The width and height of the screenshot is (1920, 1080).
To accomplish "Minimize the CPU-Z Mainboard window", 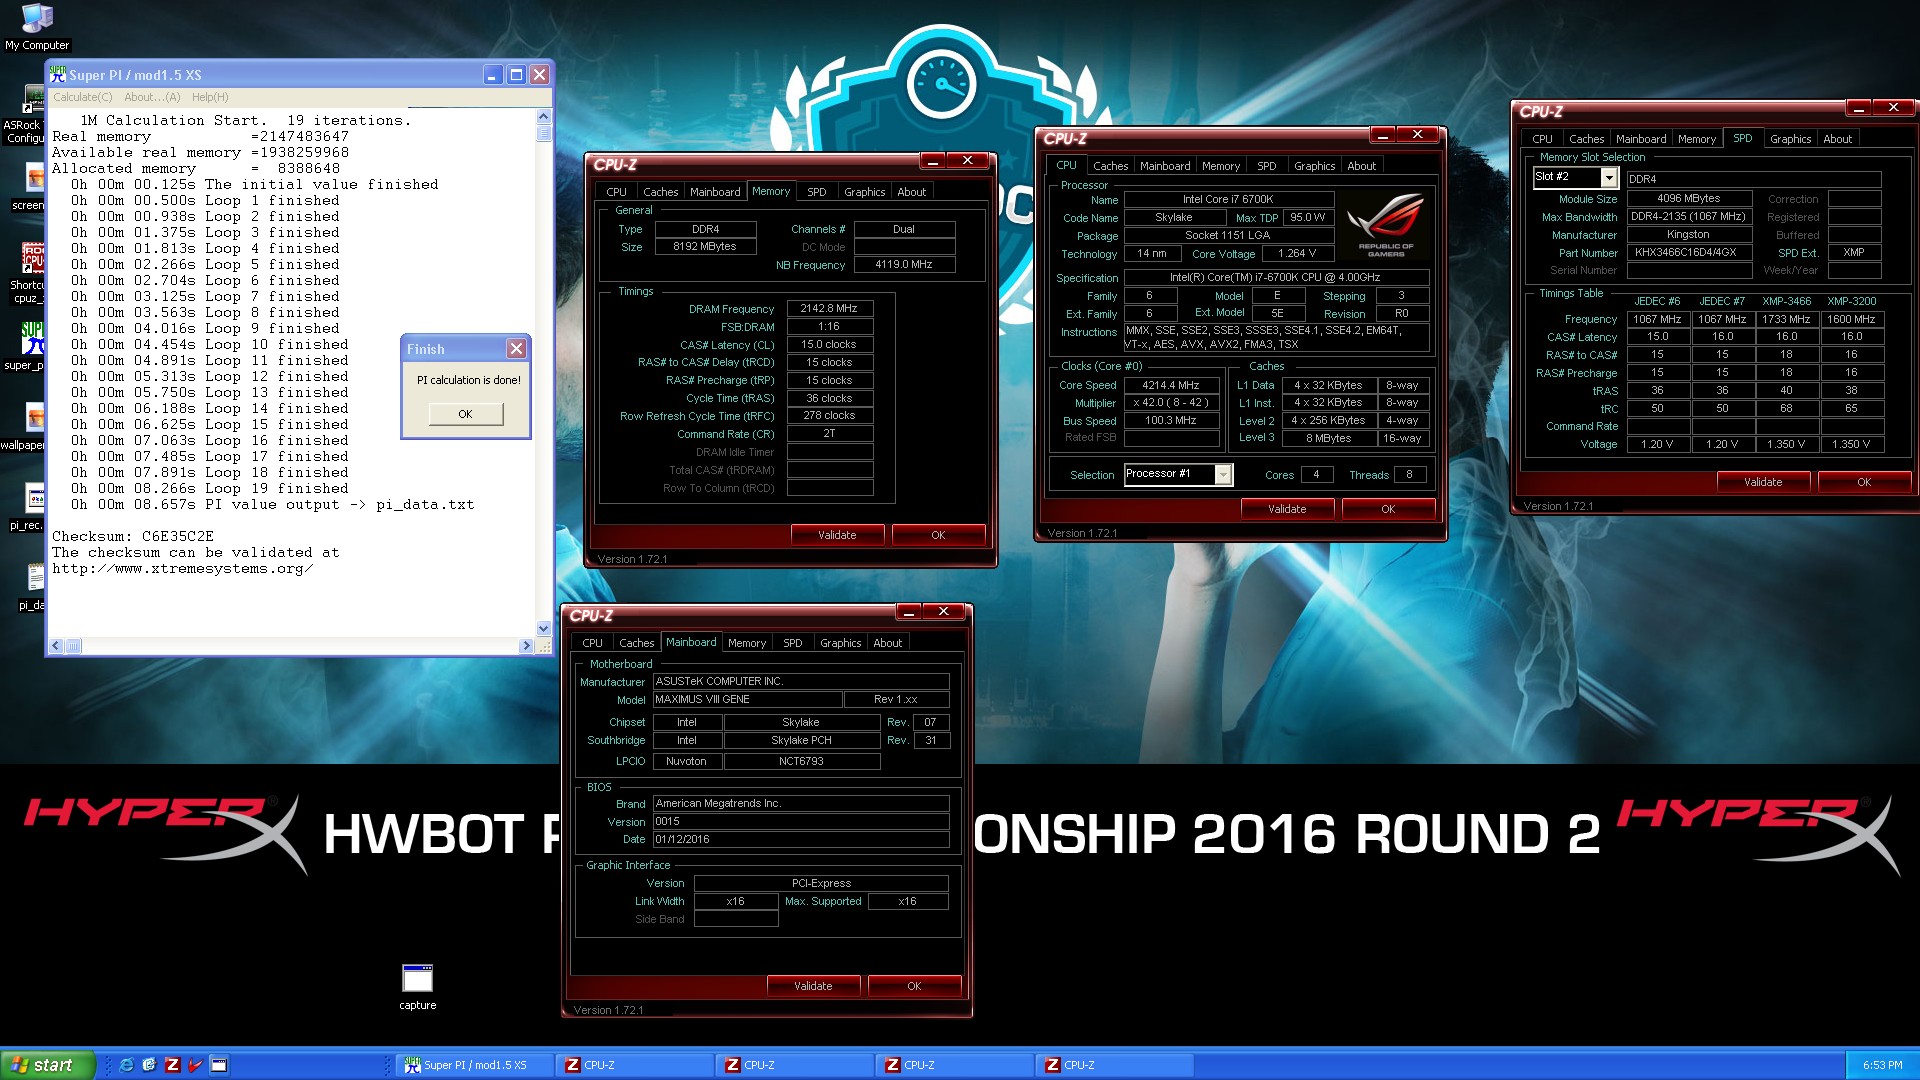I will pyautogui.click(x=908, y=612).
